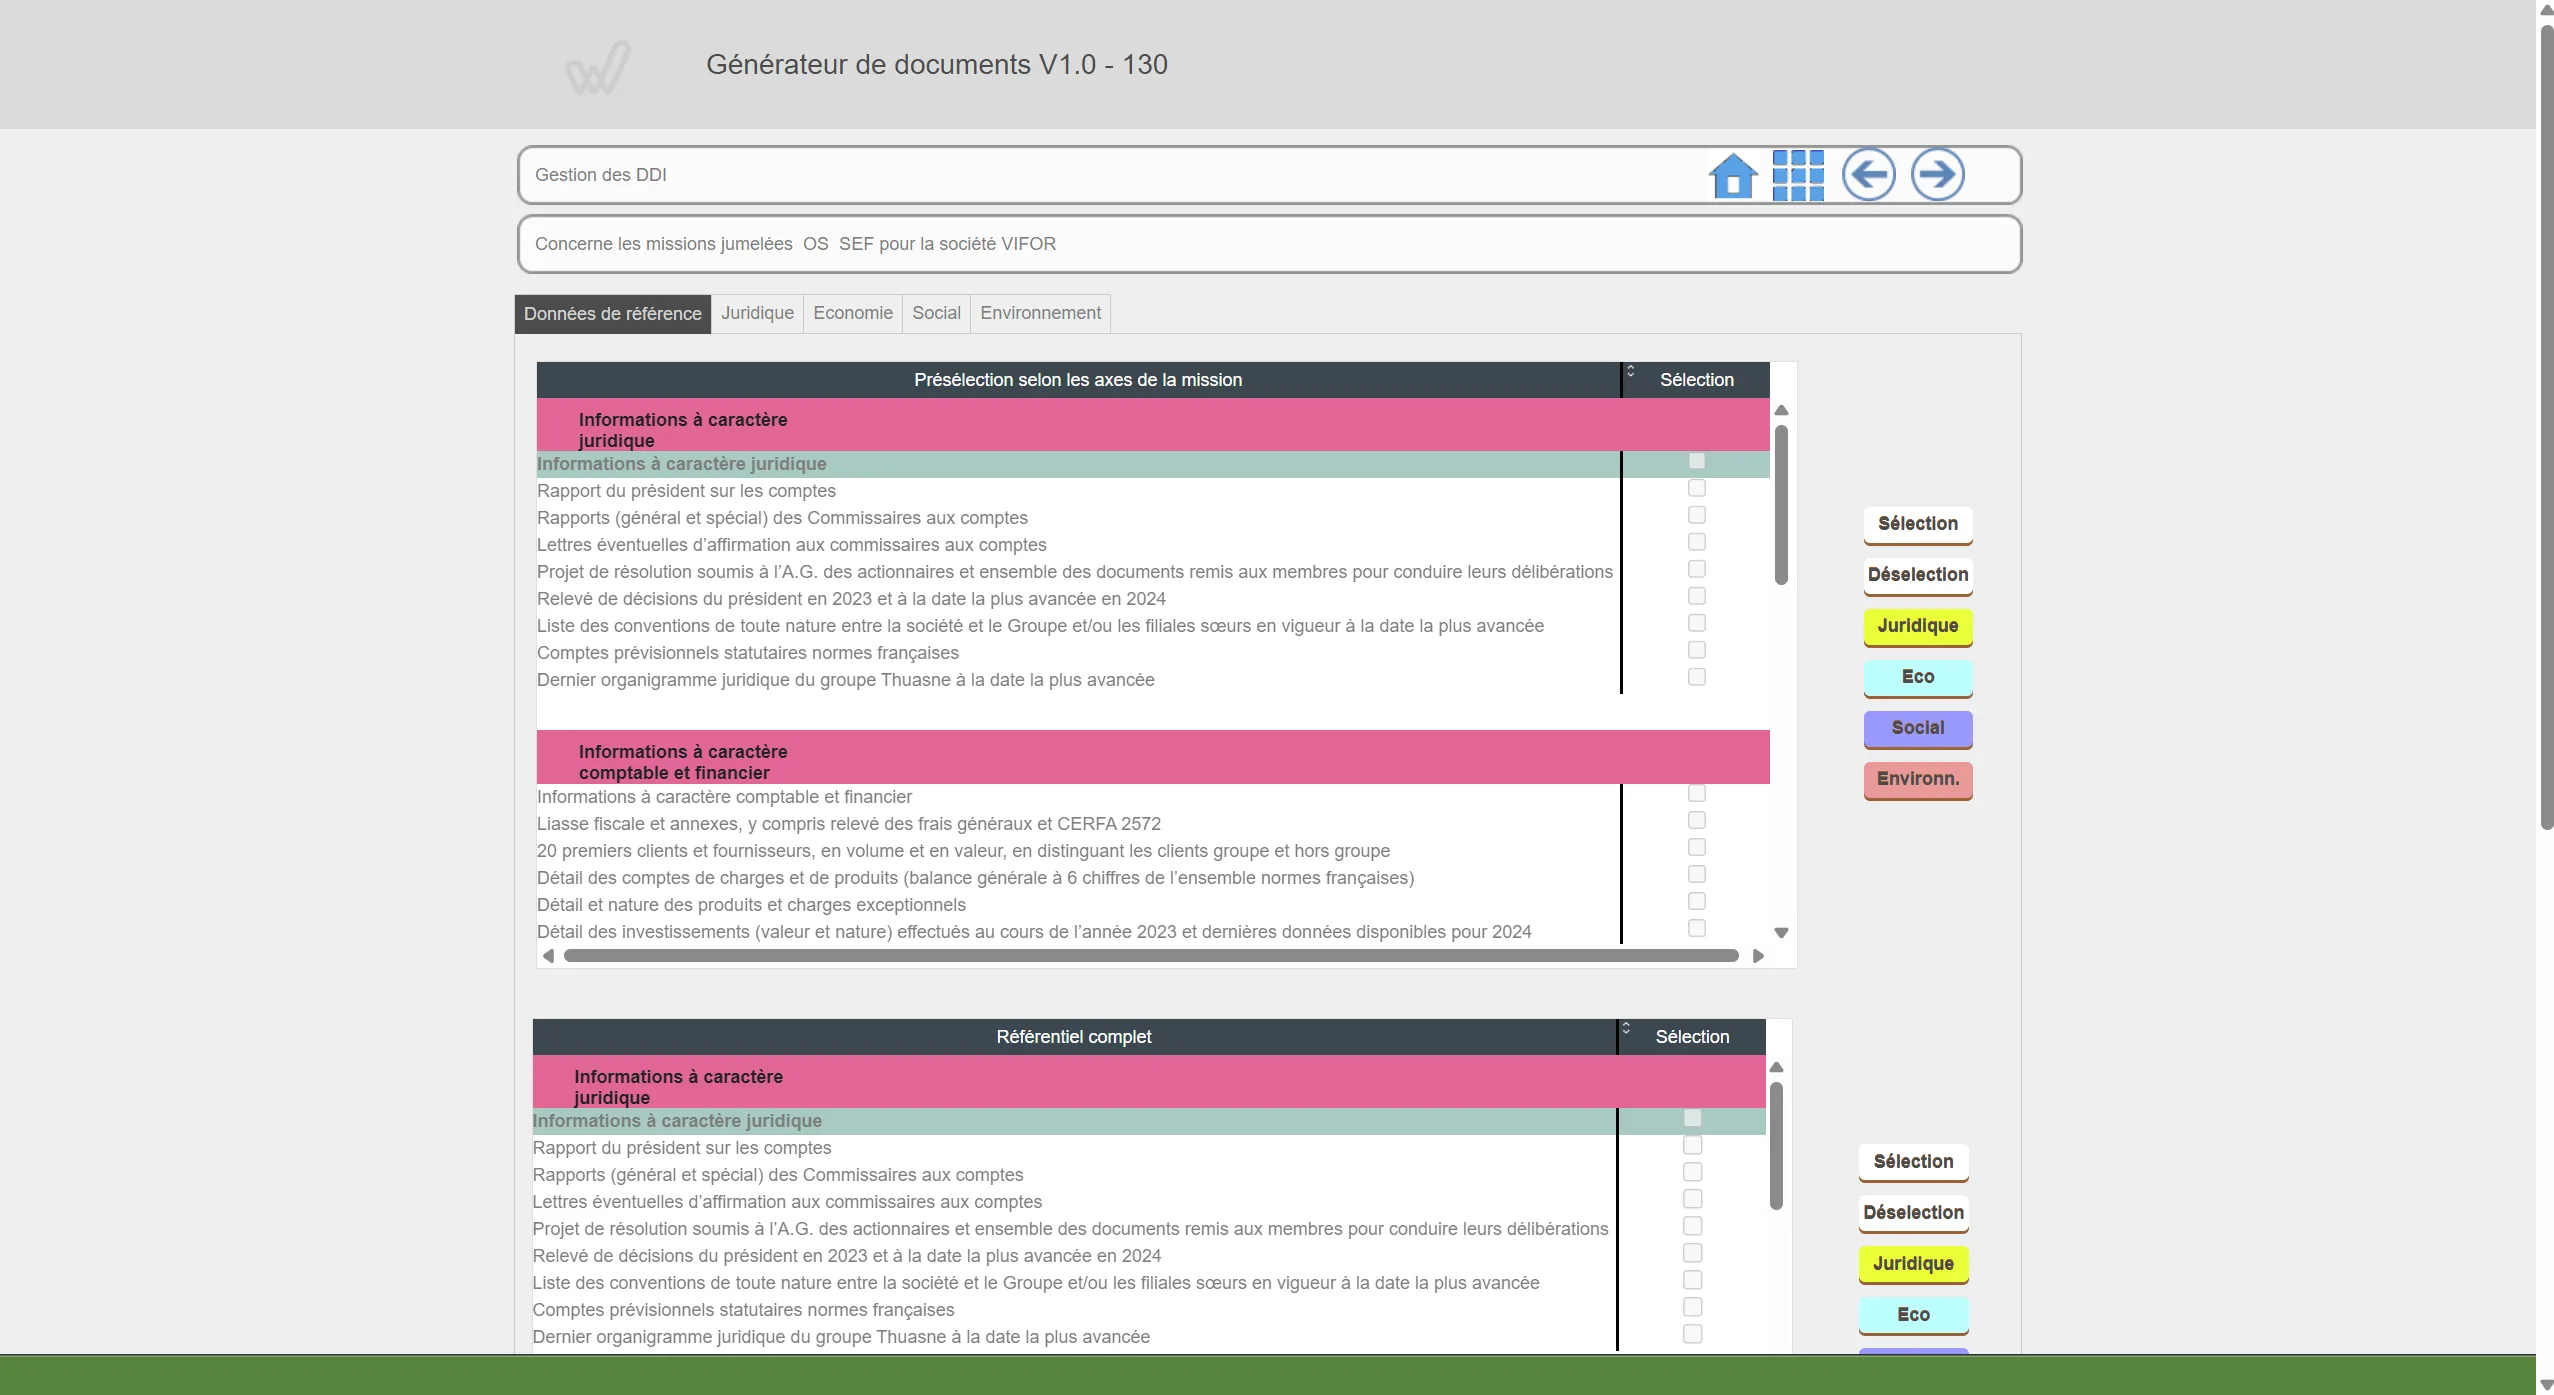Open the Environnement tab

tap(1040, 313)
